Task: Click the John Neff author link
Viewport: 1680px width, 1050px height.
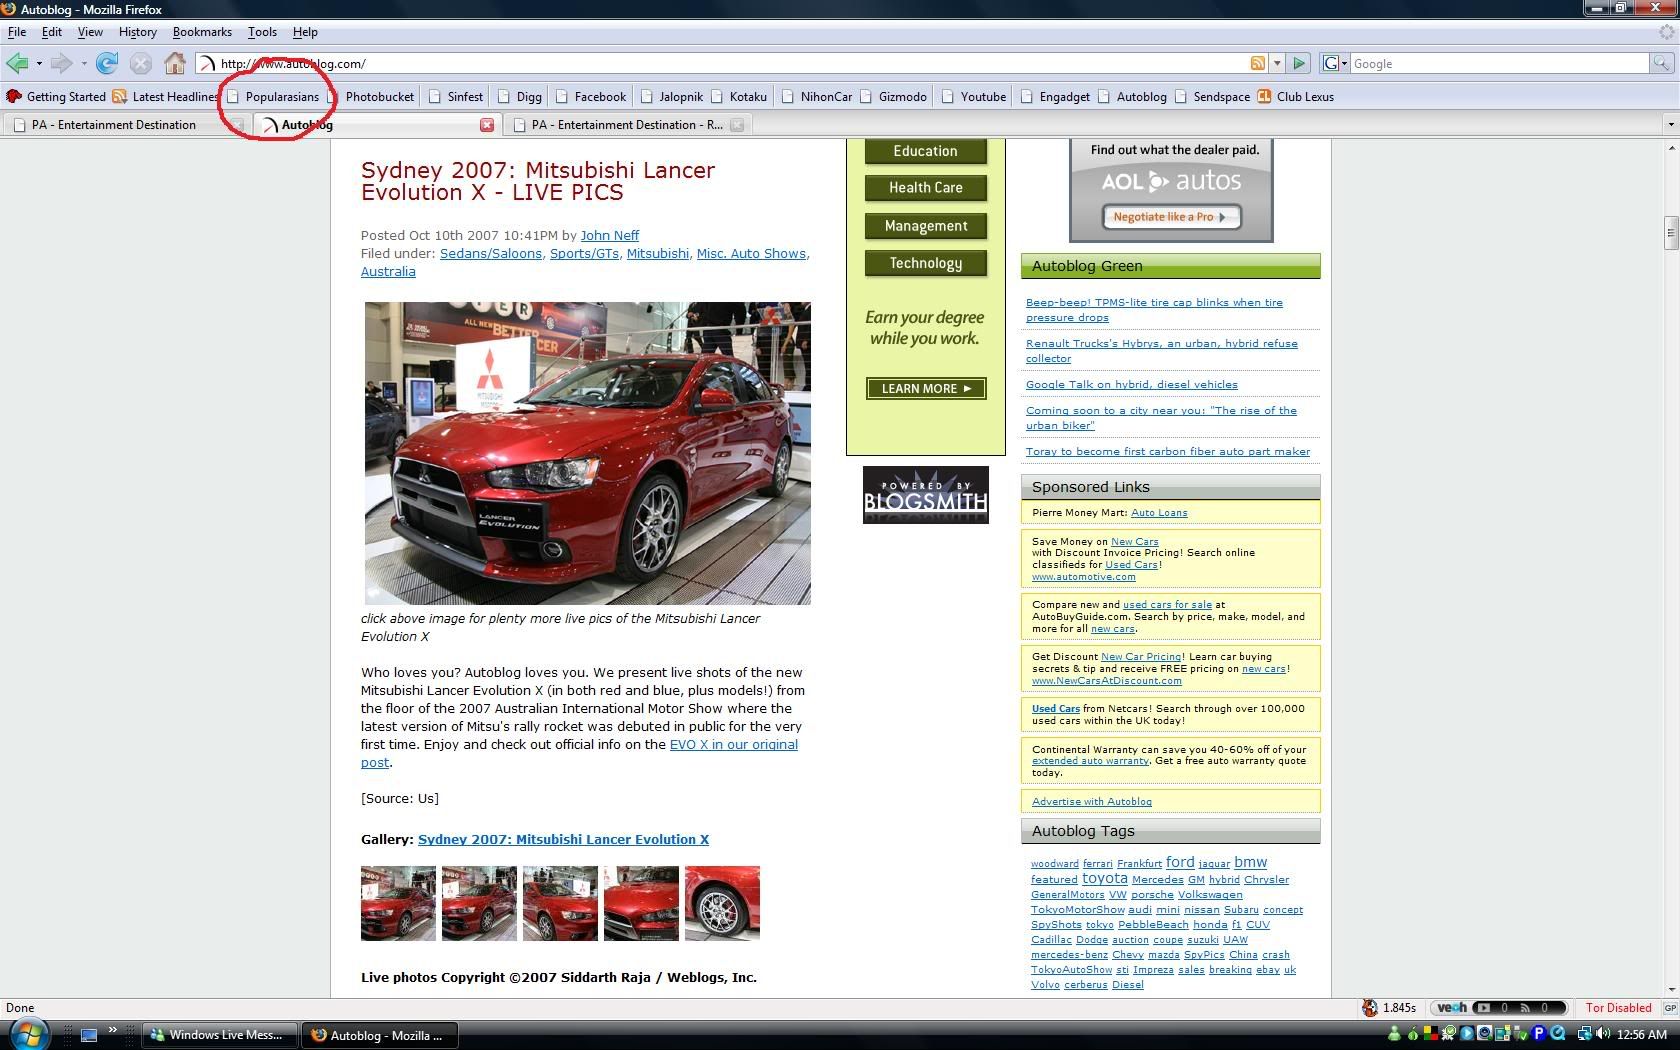Action: click(609, 235)
